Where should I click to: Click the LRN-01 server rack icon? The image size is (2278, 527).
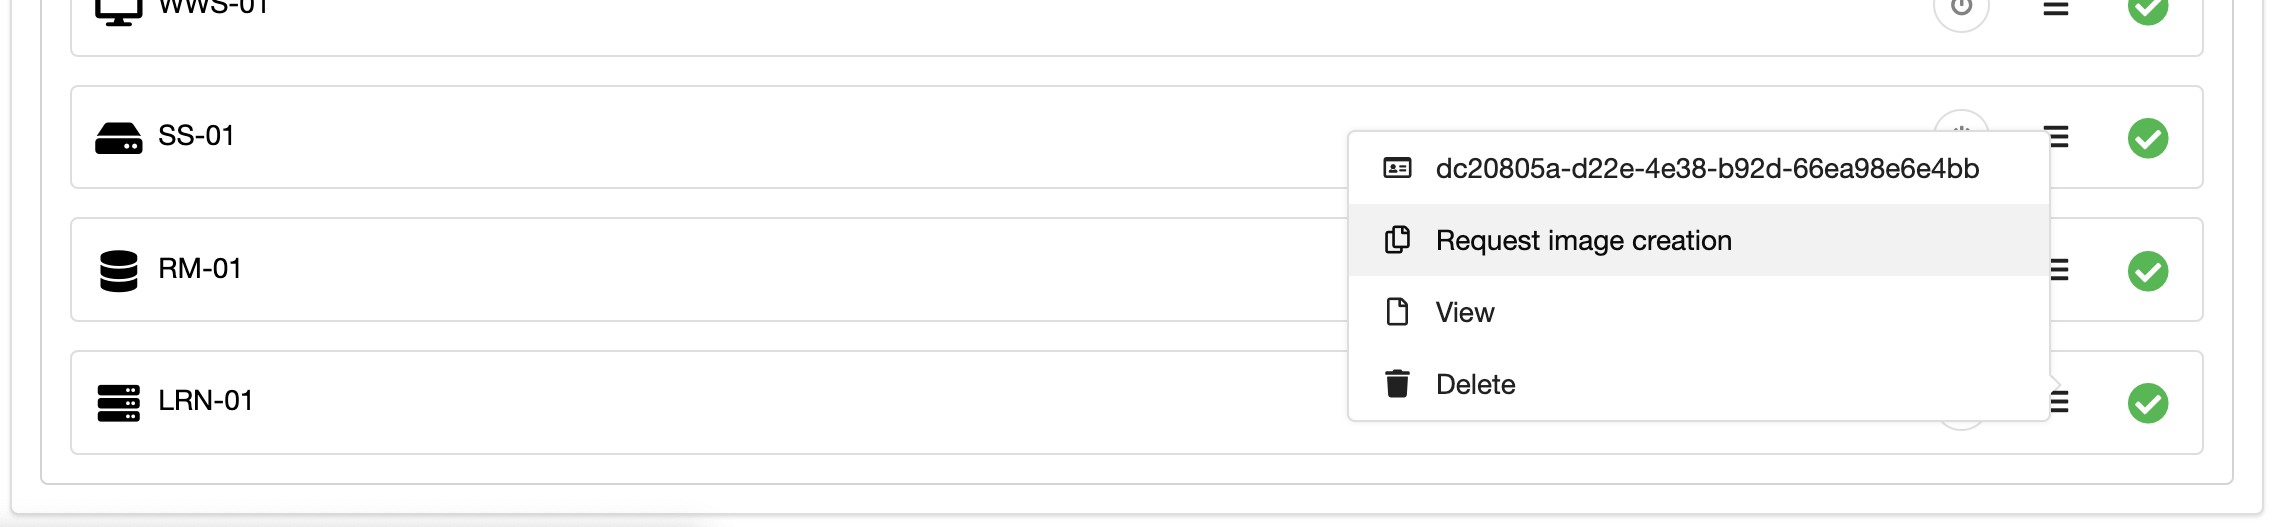(x=118, y=403)
